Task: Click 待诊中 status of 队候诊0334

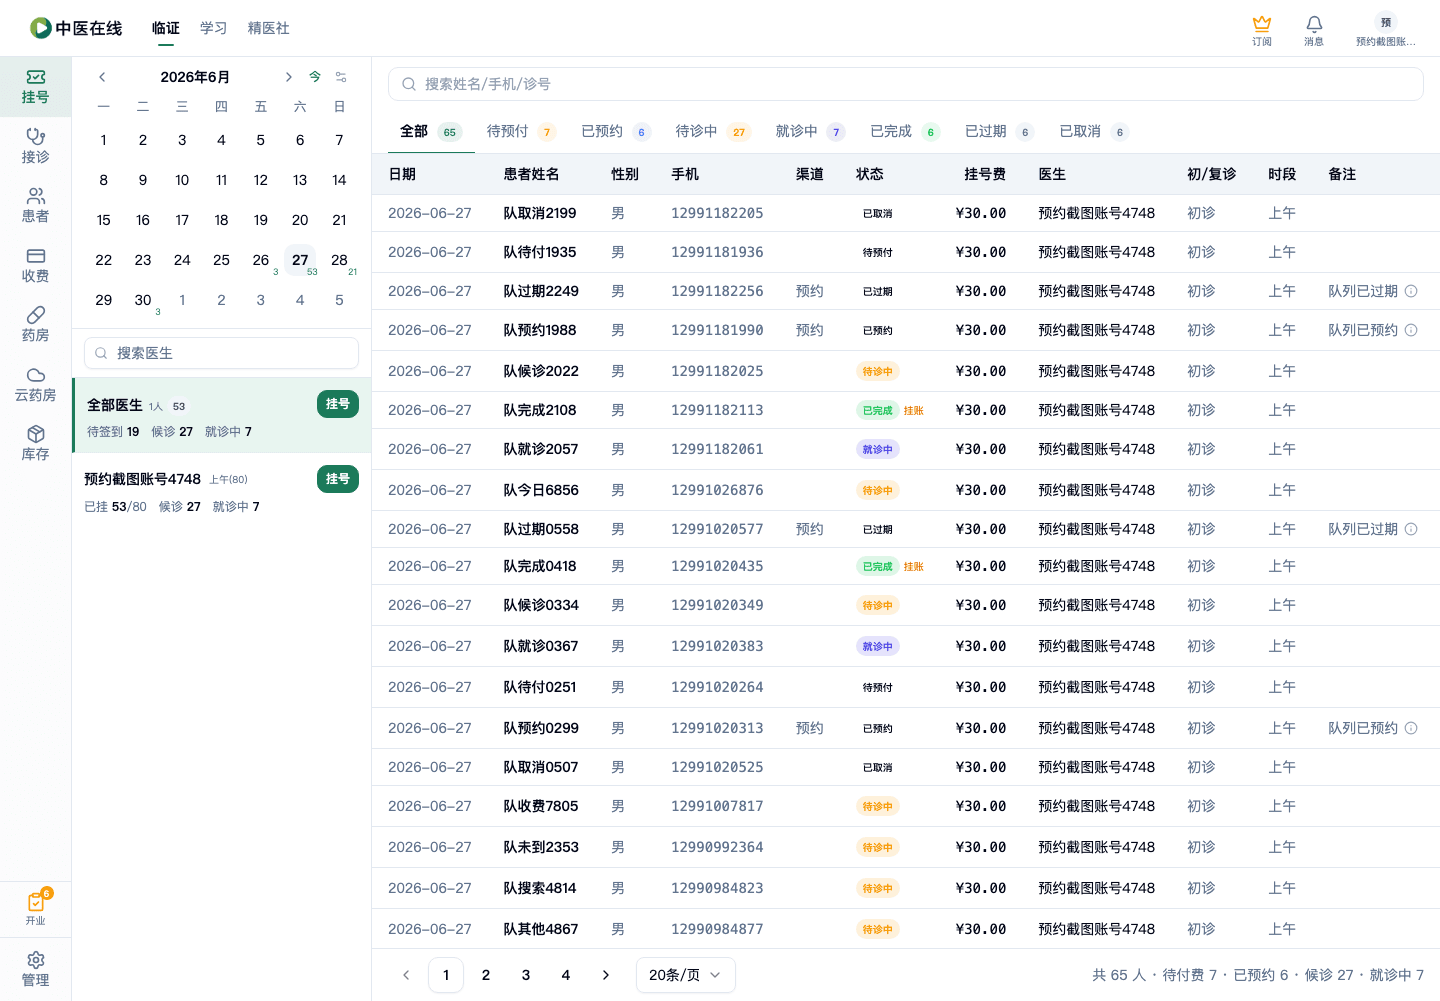Action: (878, 606)
